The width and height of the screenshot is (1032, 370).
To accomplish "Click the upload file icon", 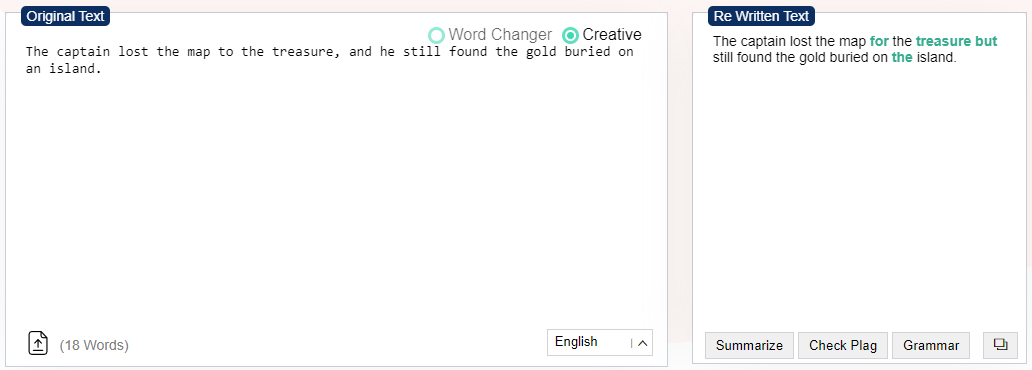I will click(38, 343).
